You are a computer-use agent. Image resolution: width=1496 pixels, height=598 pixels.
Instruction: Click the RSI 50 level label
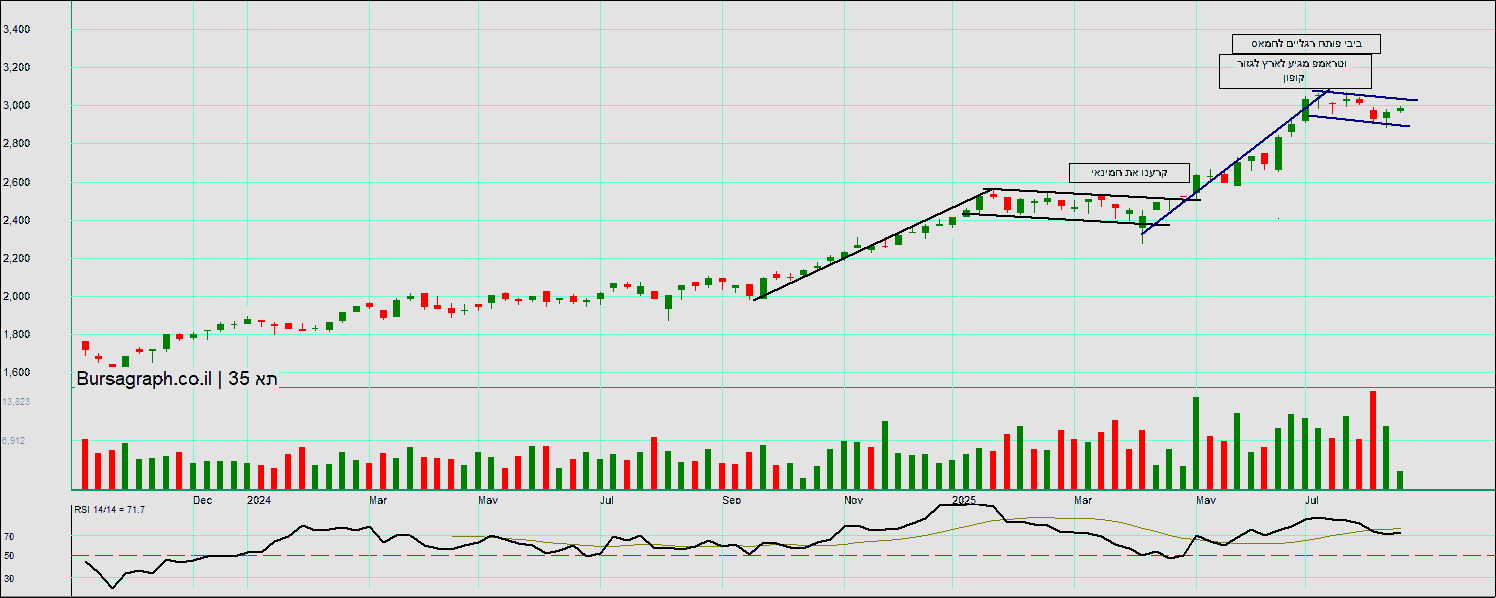[8, 555]
